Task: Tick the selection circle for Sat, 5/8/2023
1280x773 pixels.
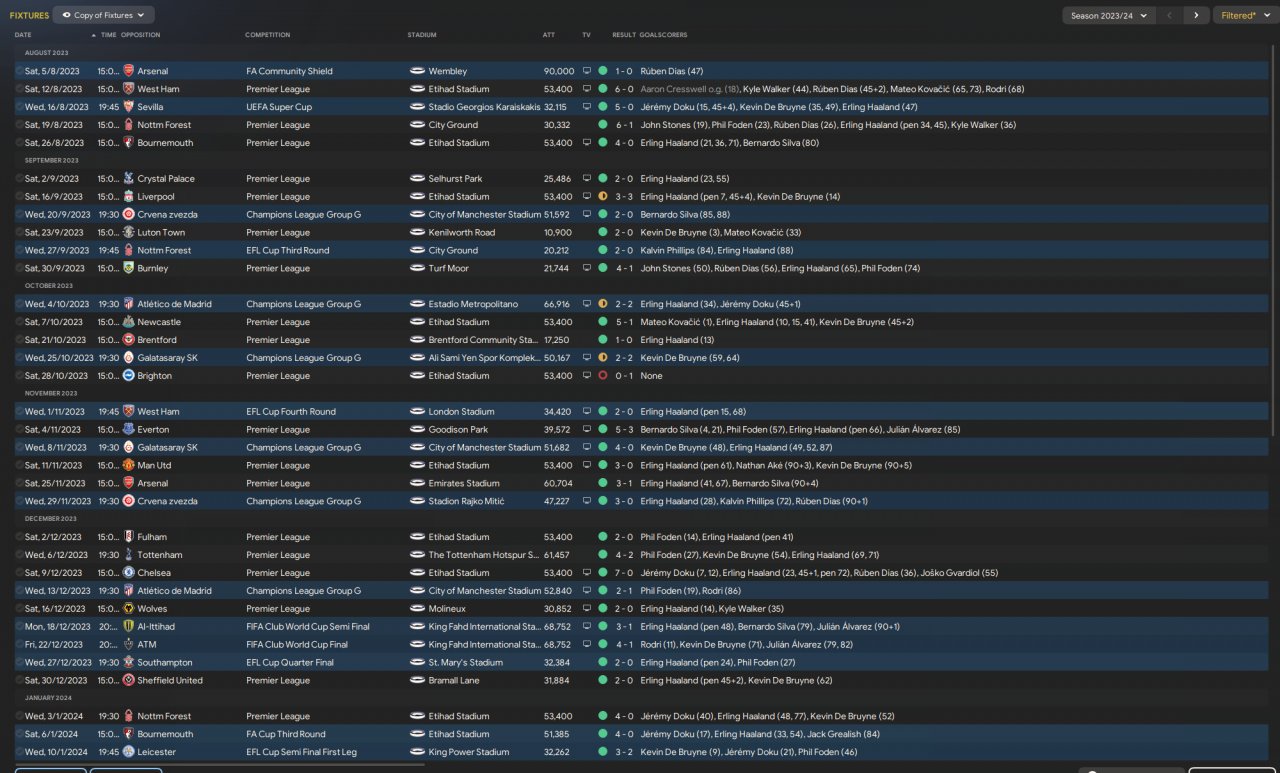Action: tap(19, 71)
